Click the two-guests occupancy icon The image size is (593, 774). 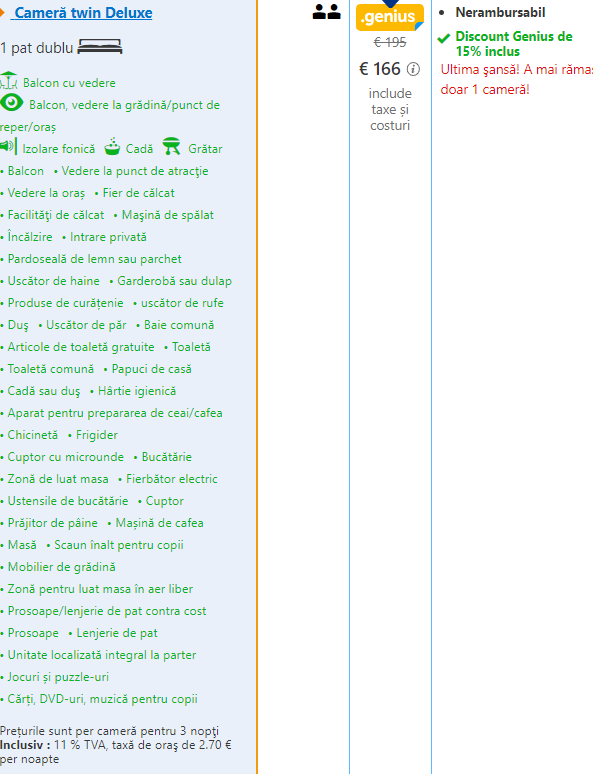pos(326,12)
